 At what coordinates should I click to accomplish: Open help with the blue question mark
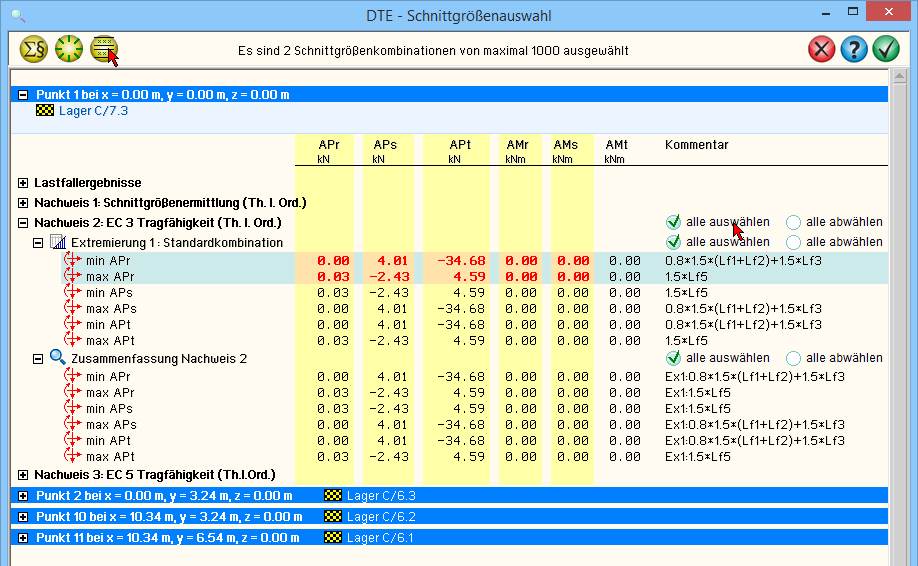click(854, 49)
